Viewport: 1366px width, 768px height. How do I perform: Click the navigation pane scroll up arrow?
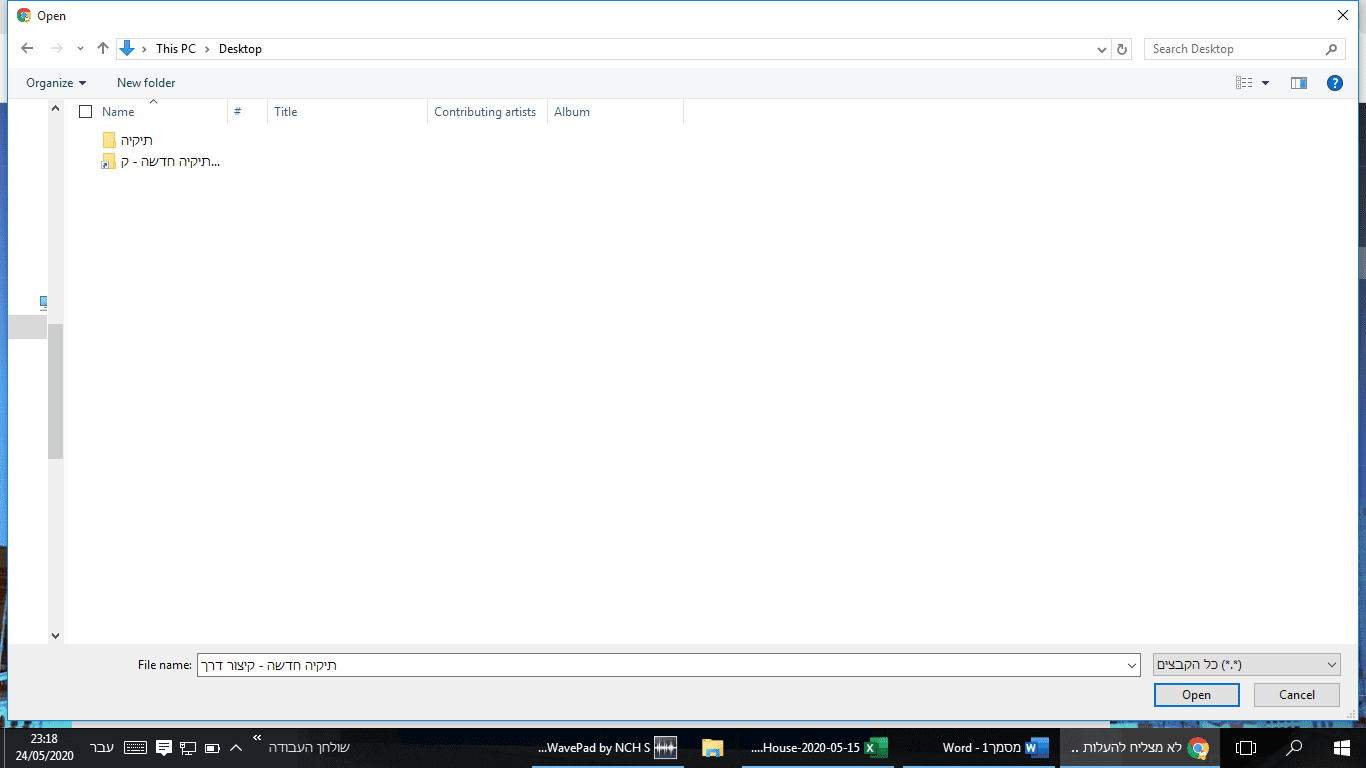coord(55,109)
